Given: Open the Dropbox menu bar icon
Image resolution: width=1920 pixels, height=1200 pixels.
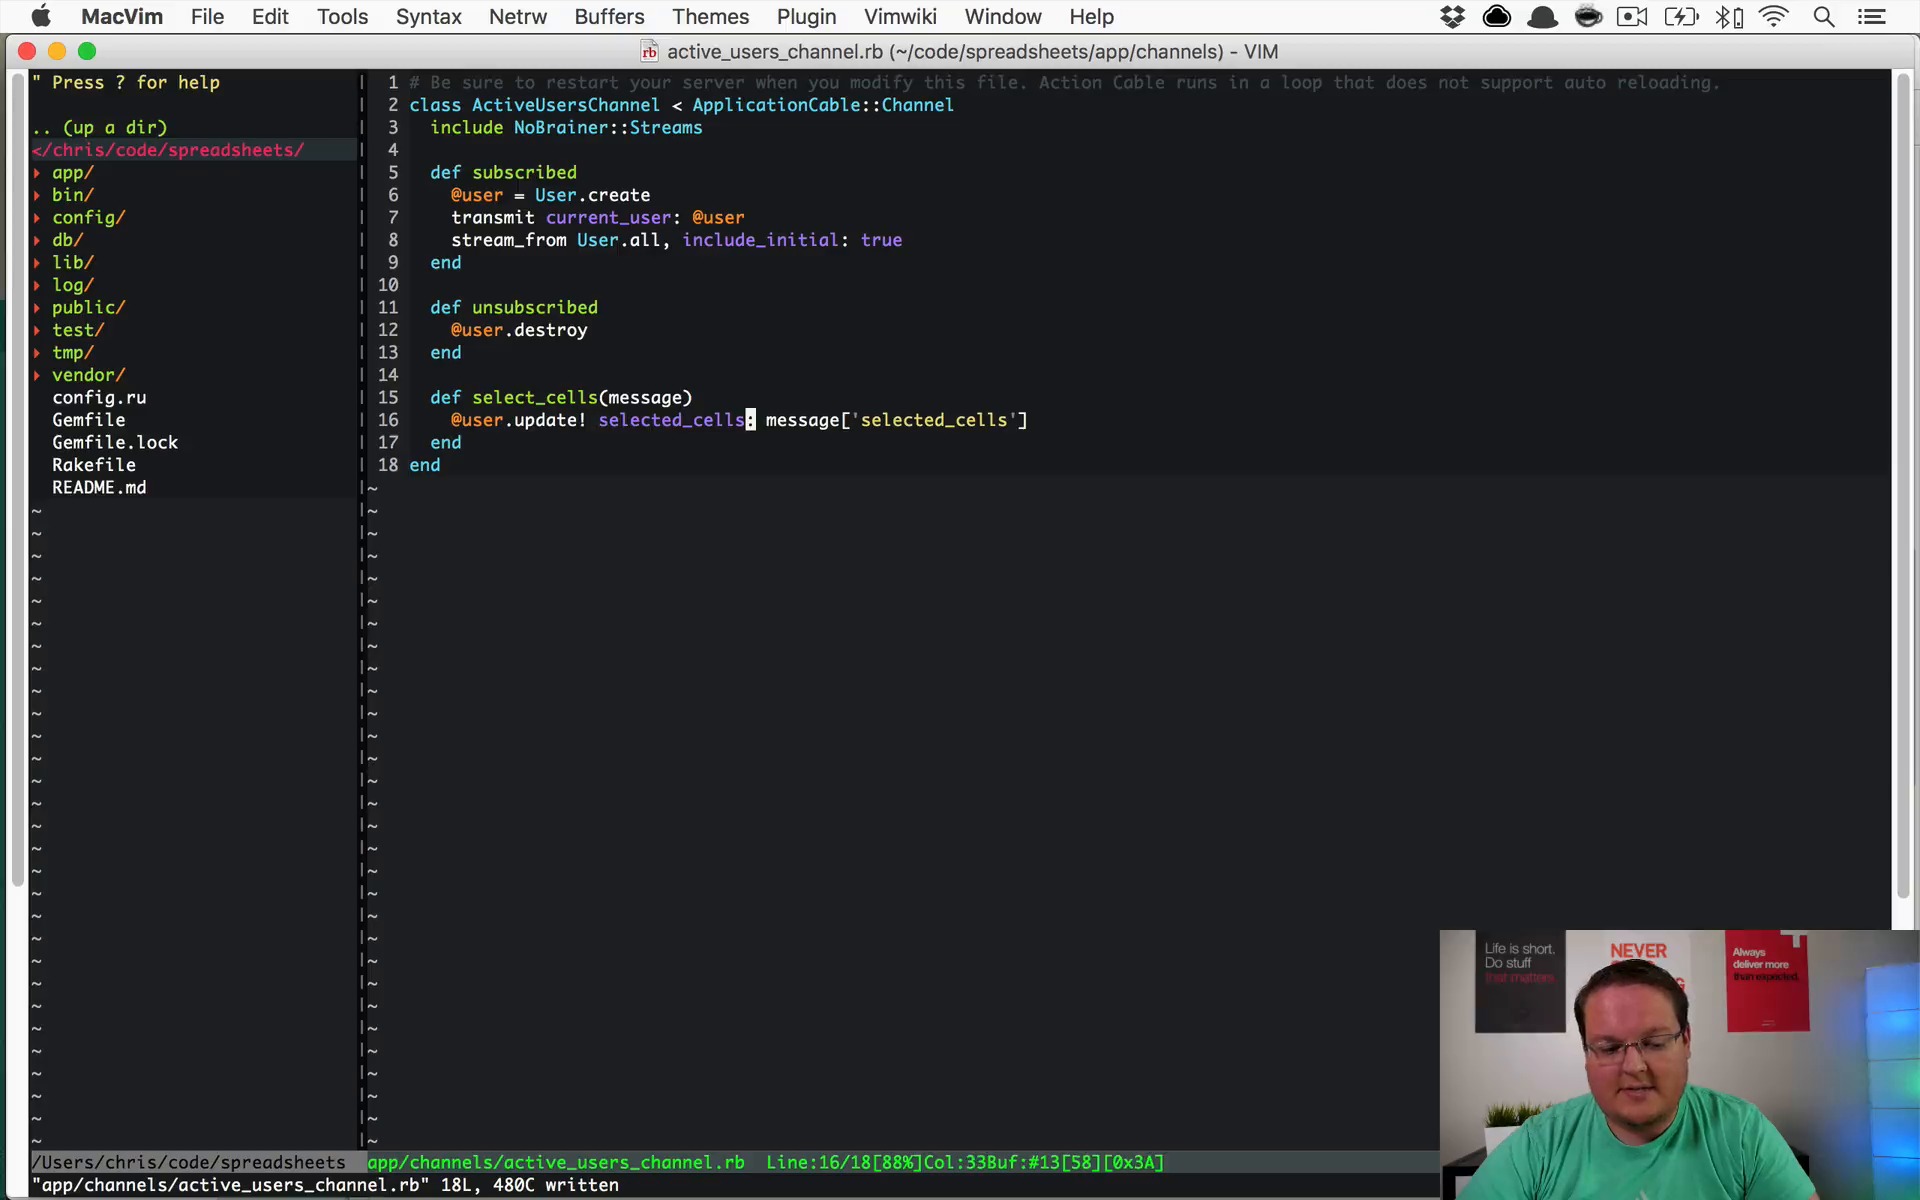Looking at the screenshot, I should (x=1453, y=17).
